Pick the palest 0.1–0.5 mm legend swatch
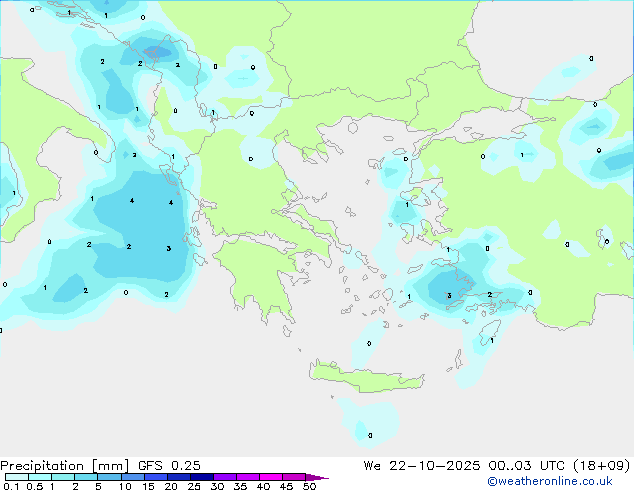The width and height of the screenshot is (634, 490). (17, 477)
